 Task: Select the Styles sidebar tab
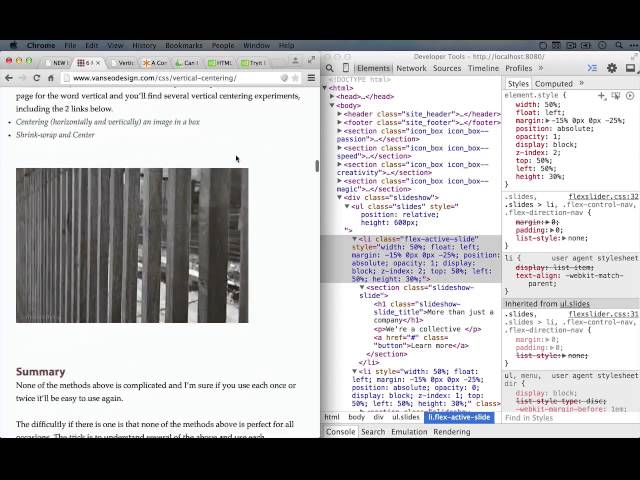pos(518,84)
